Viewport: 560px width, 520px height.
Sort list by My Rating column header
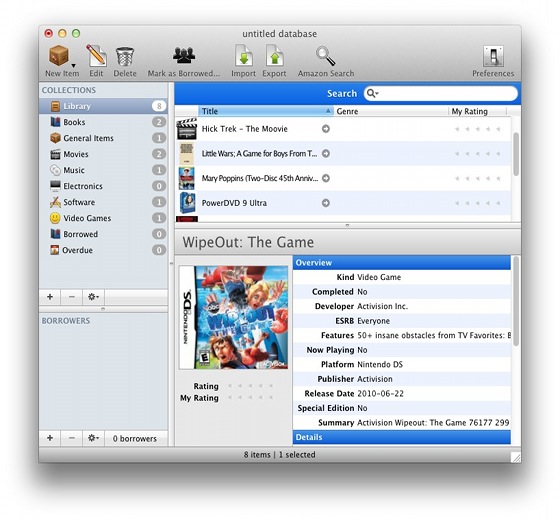point(478,111)
